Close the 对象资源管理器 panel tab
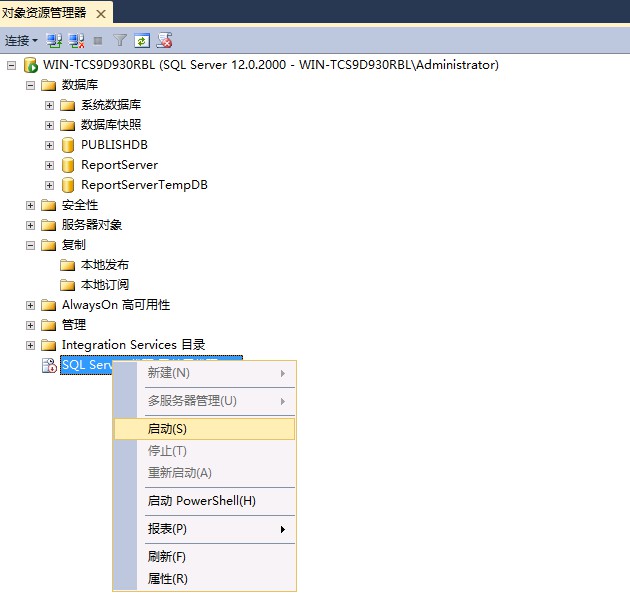 point(101,14)
